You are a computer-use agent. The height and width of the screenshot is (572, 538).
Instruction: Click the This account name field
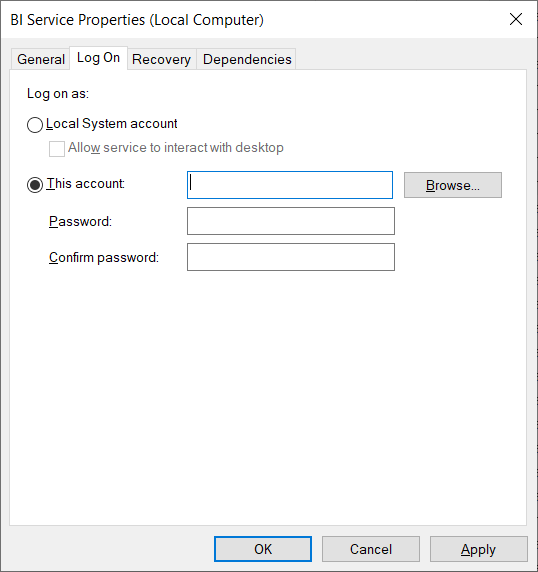290,185
